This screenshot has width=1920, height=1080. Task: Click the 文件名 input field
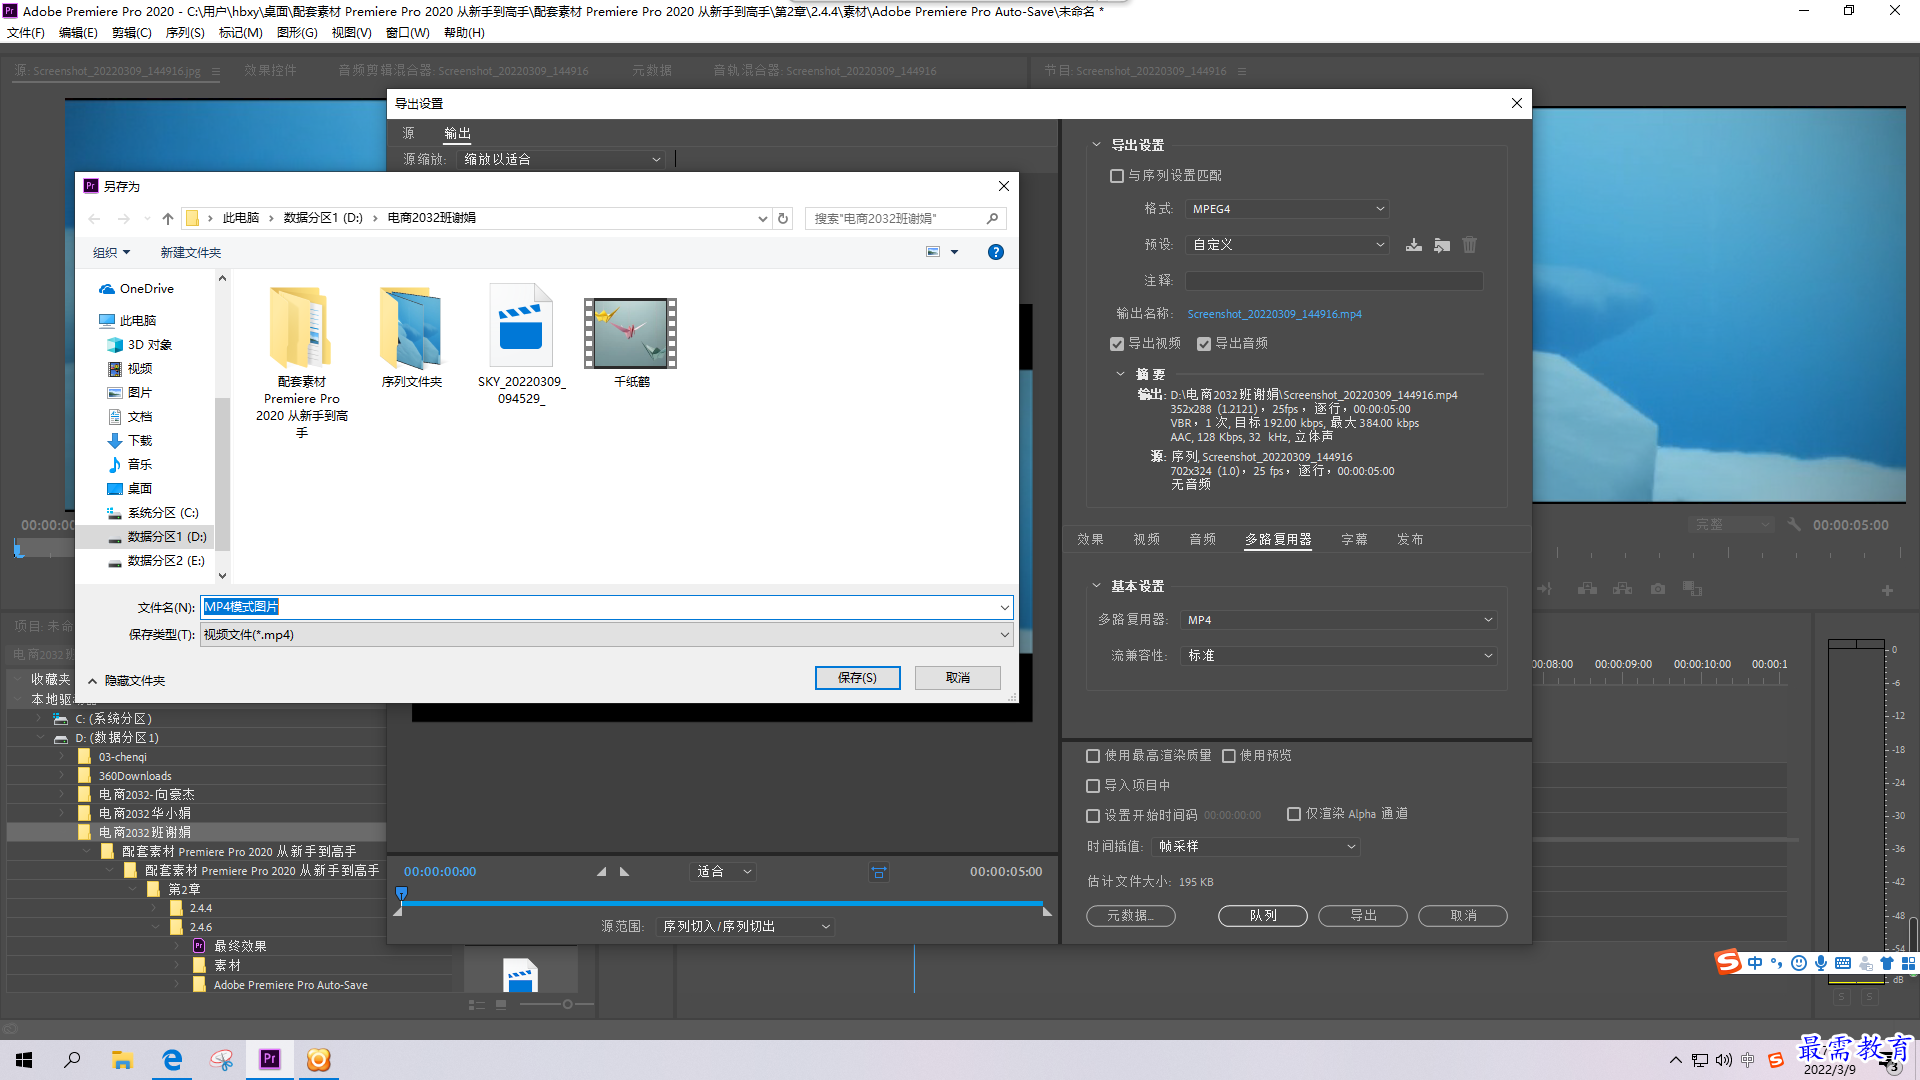(606, 607)
